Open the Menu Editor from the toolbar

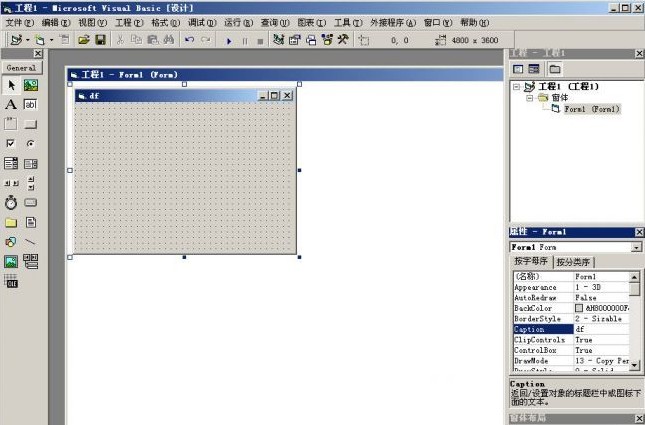pos(65,40)
